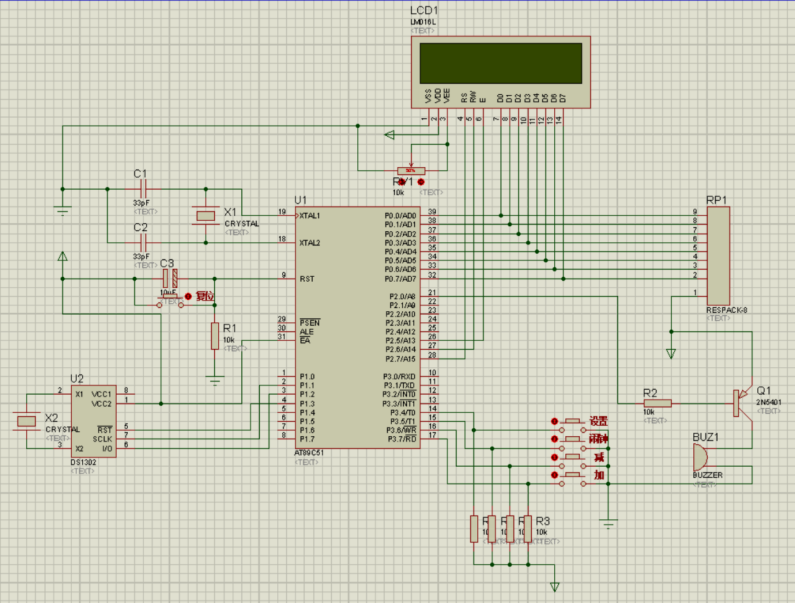Click the XTAL2 pin label on U1
The height and width of the screenshot is (603, 795).
coord(310,242)
